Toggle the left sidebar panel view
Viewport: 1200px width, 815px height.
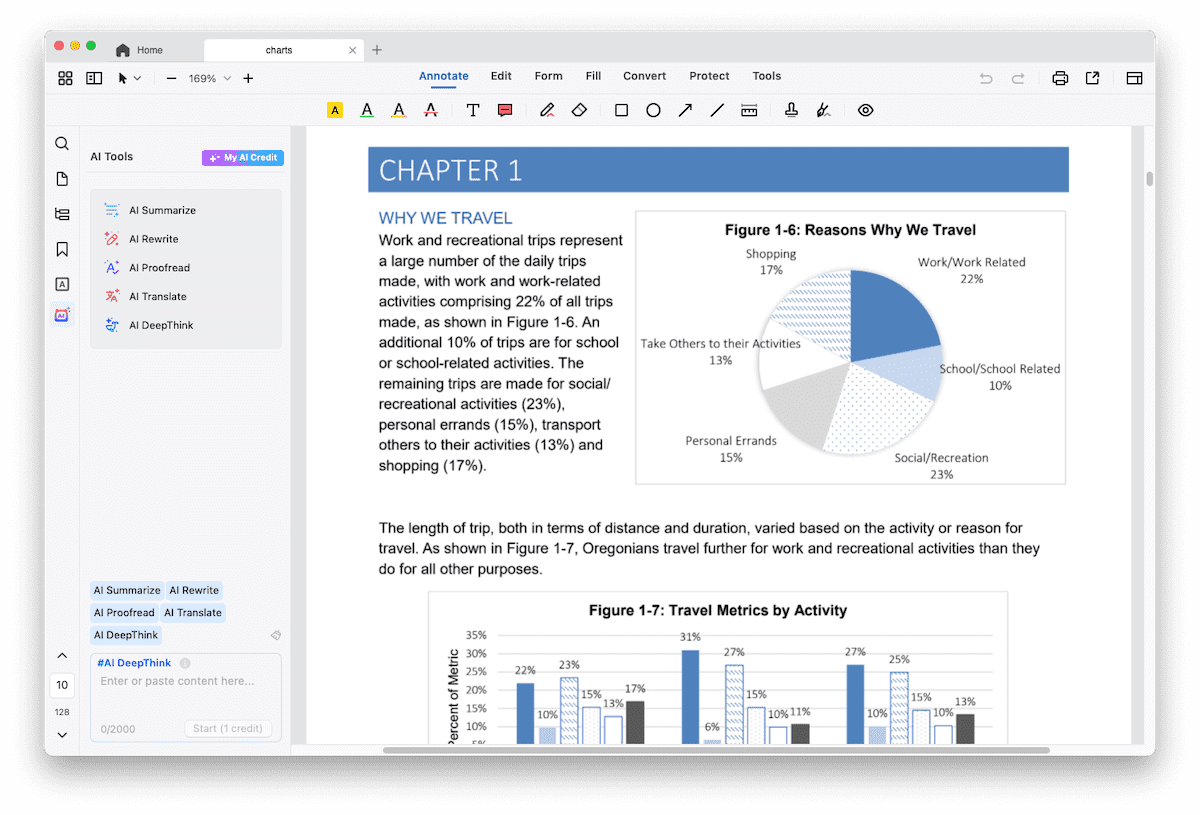[x=94, y=78]
